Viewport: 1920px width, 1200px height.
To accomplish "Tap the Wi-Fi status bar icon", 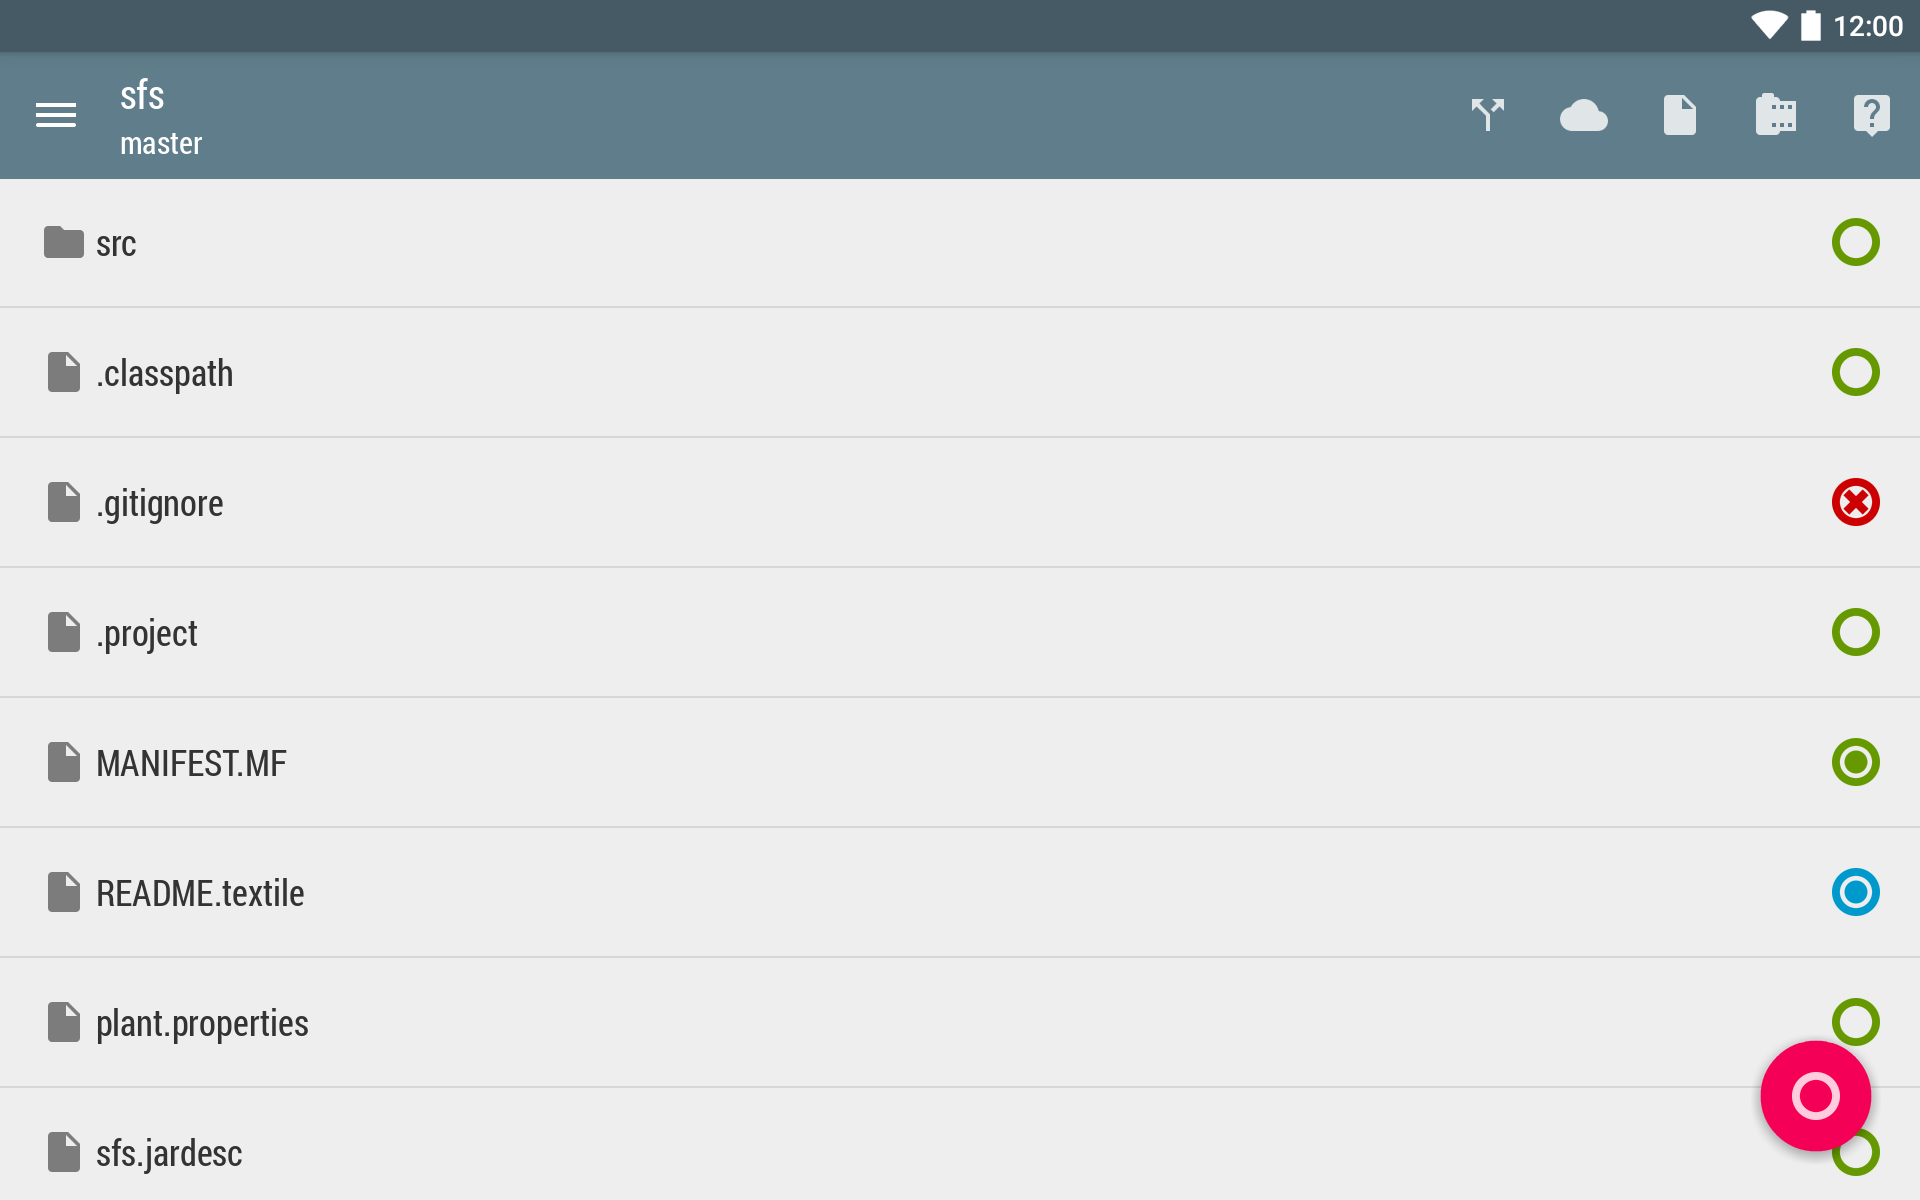I will coord(1769,26).
